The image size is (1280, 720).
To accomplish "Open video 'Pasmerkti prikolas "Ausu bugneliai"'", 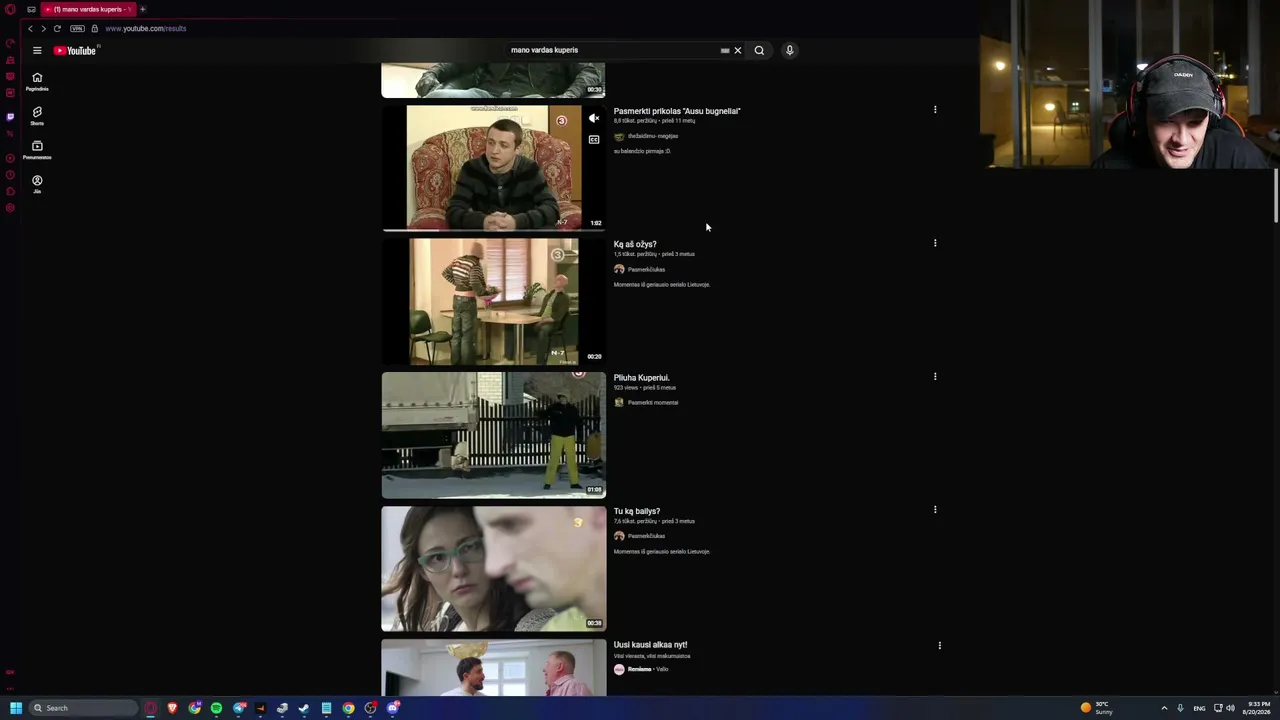I will (x=677, y=111).
